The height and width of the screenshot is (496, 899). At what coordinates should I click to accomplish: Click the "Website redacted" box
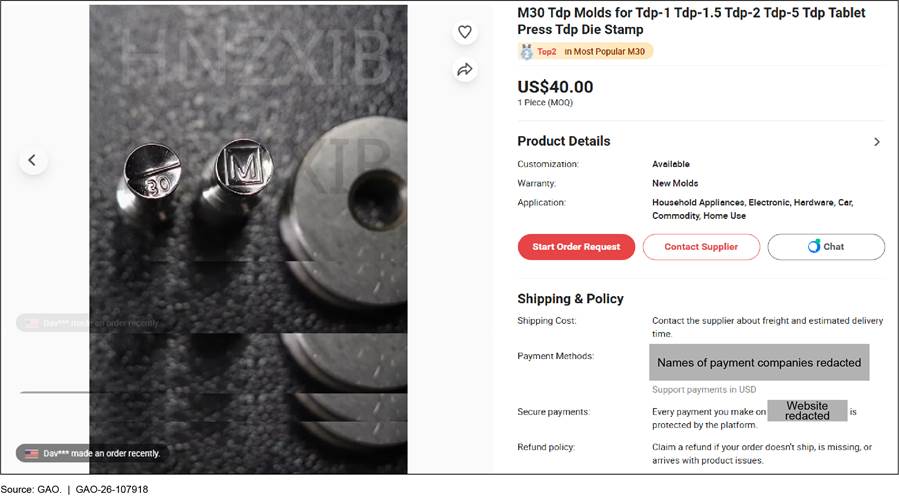tap(806, 411)
